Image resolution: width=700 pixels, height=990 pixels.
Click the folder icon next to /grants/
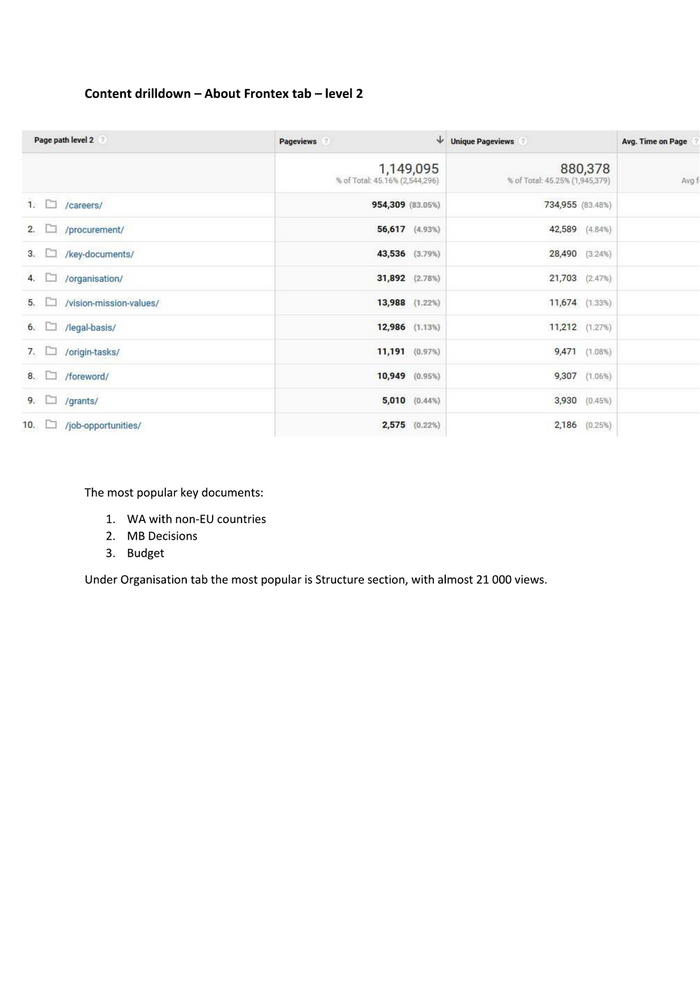coord(51,400)
